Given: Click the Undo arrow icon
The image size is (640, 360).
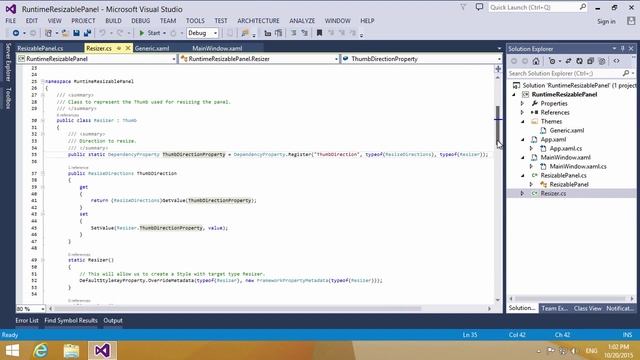Looking at the screenshot, I should pos(102,33).
